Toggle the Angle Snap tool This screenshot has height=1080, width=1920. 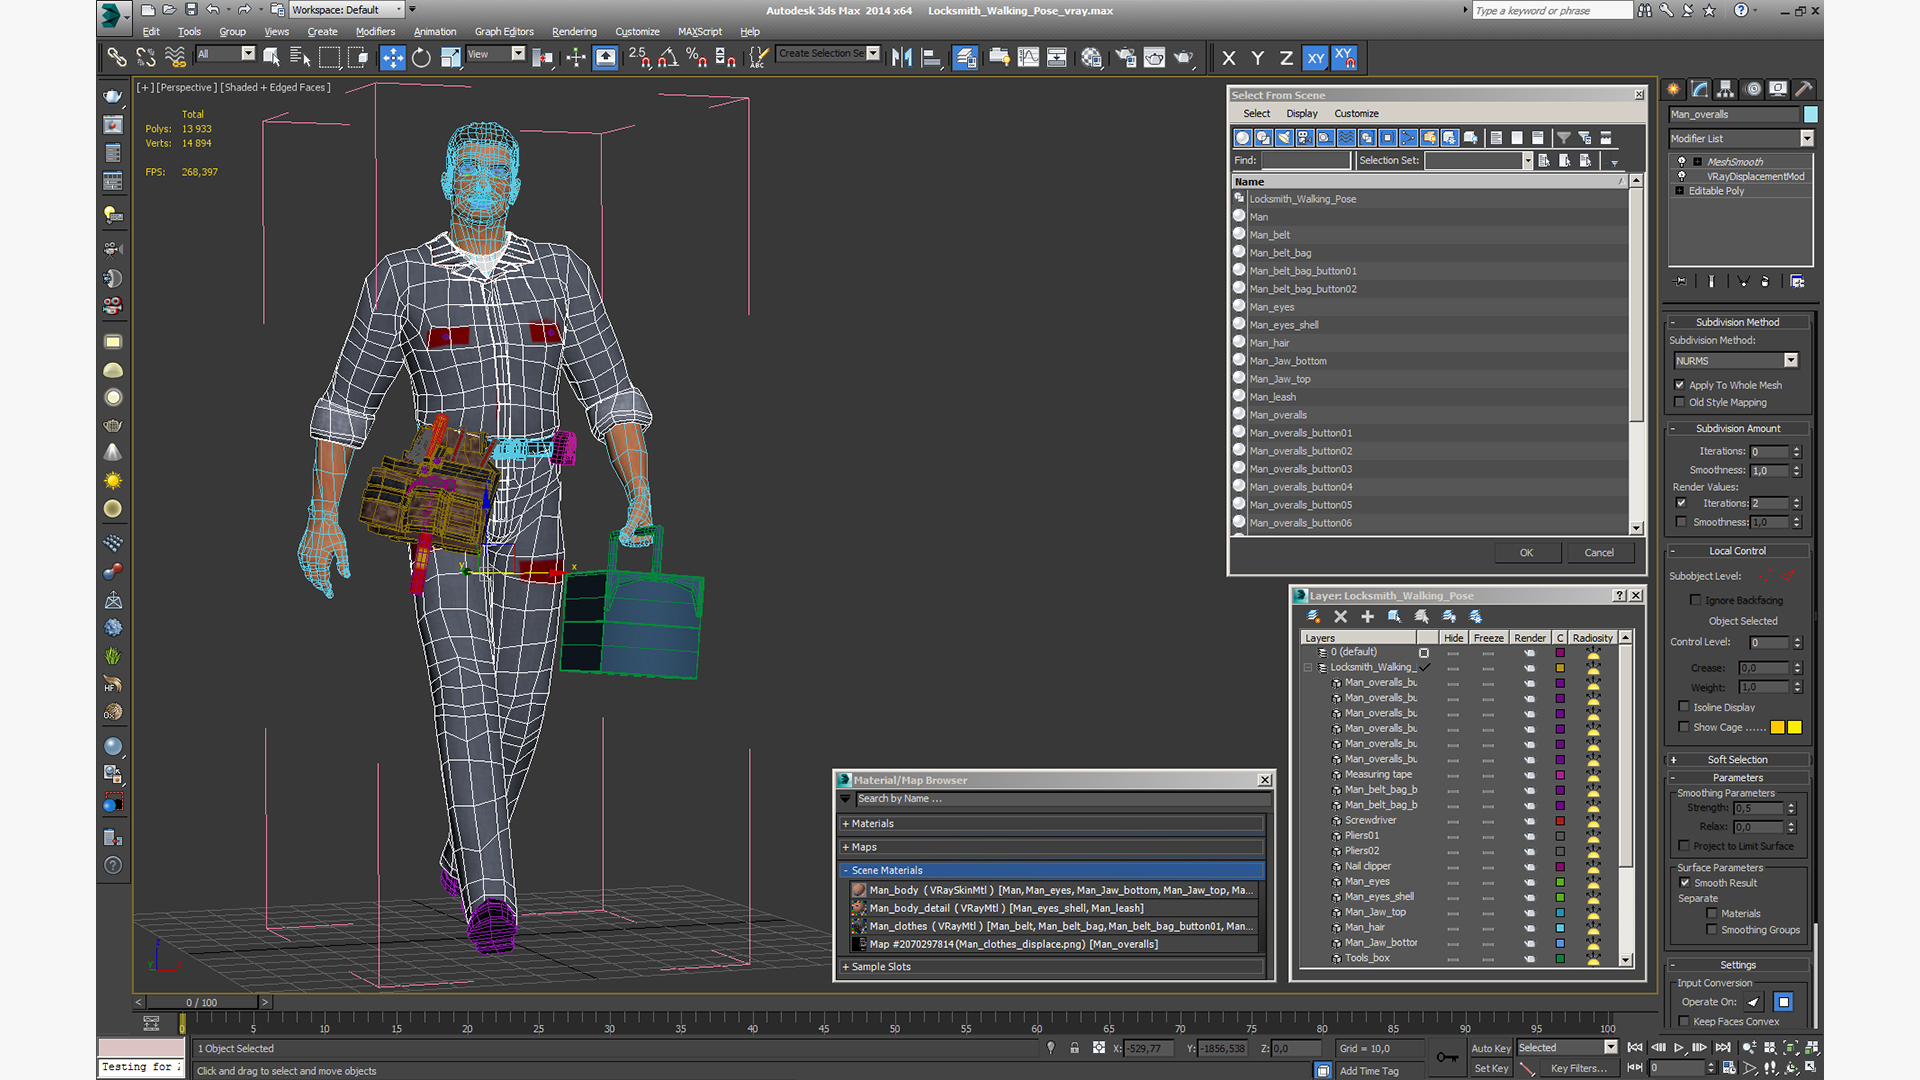(x=668, y=58)
